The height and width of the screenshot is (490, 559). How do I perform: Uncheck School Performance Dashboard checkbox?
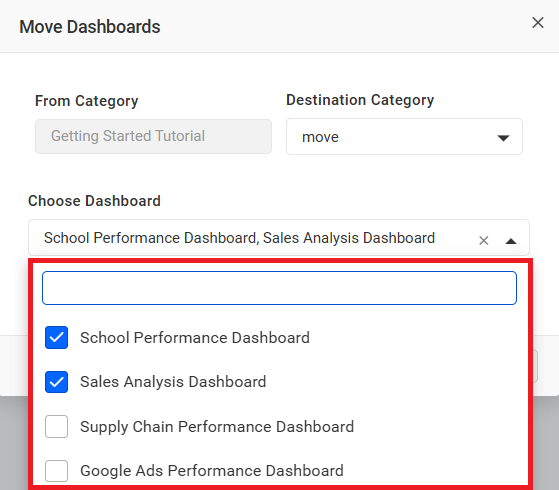coord(56,337)
